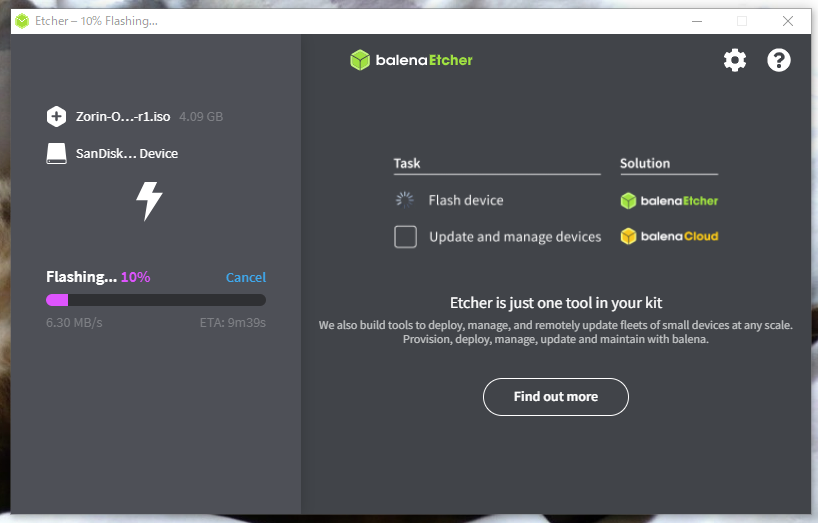Click the disabled maximize window button
This screenshot has height=523, width=818.
tap(742, 21)
